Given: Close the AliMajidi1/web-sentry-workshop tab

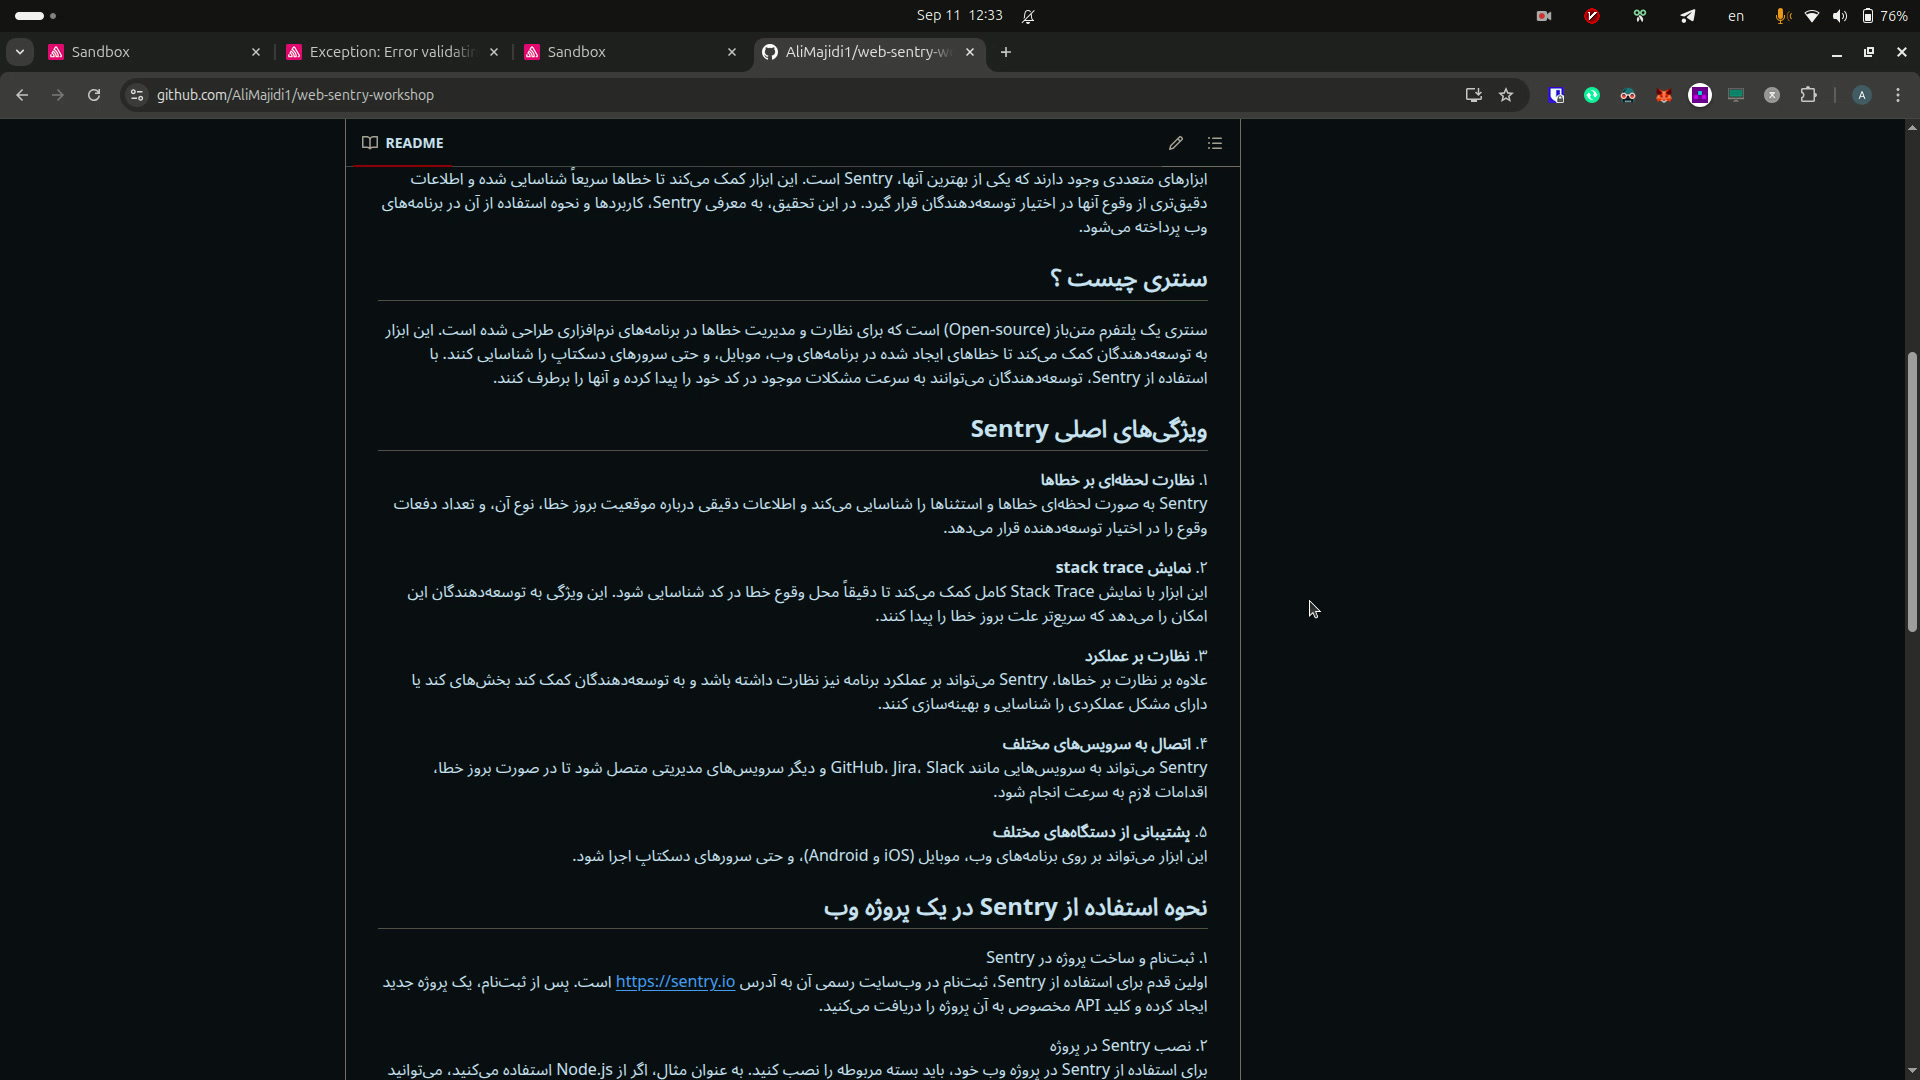Looking at the screenshot, I should coord(970,52).
